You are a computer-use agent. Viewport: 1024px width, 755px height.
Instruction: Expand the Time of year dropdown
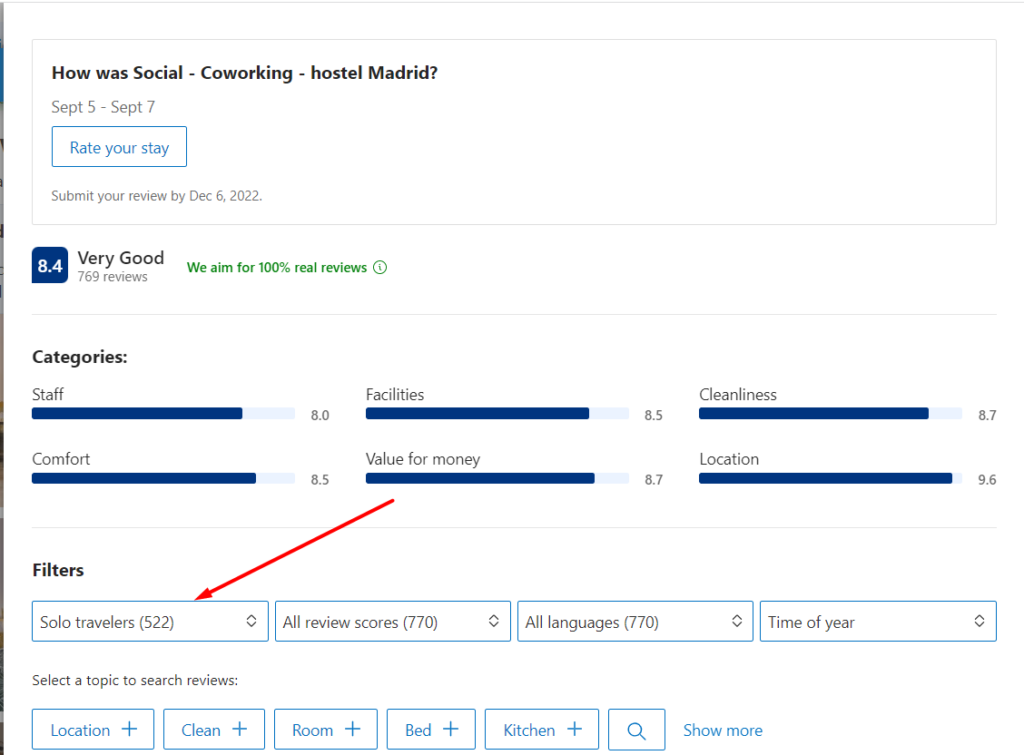878,621
